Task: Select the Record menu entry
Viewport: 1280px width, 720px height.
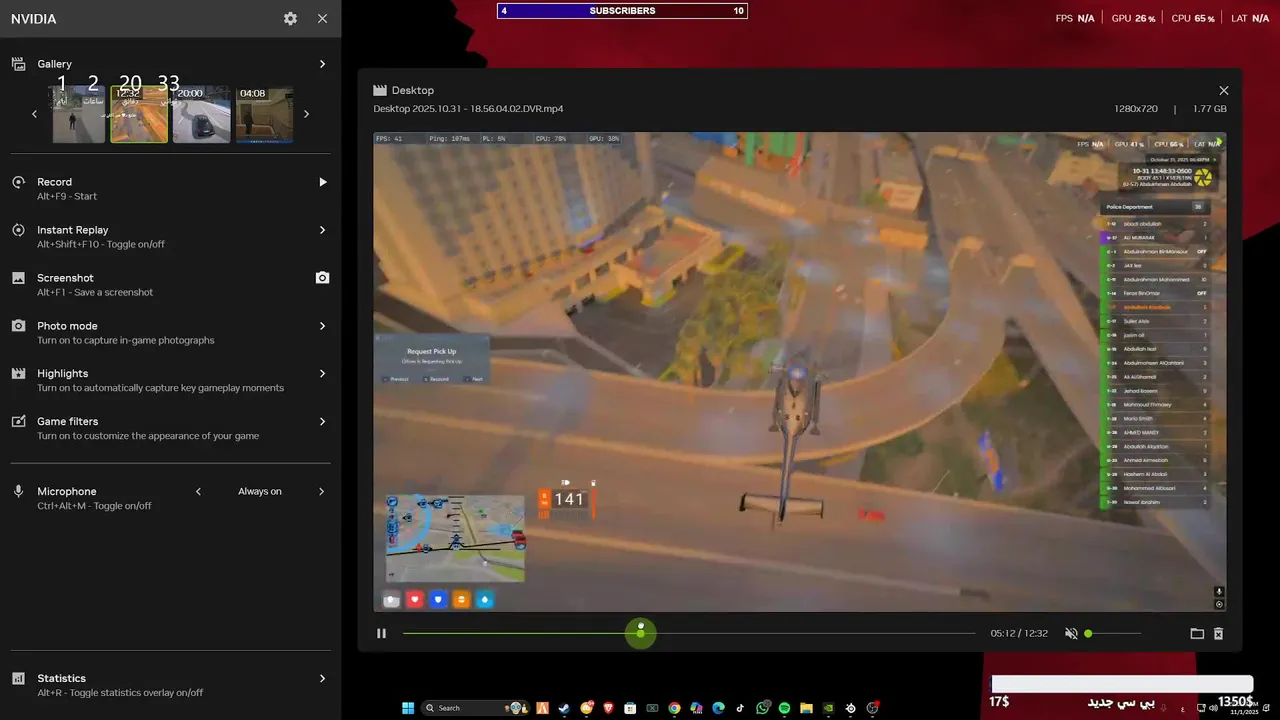Action: (170, 188)
